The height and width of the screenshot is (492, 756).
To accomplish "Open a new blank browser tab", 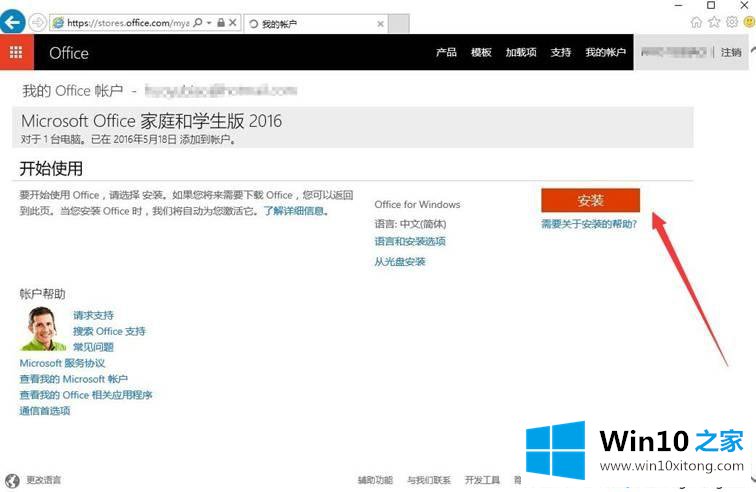I will pyautogui.click(x=399, y=24).
